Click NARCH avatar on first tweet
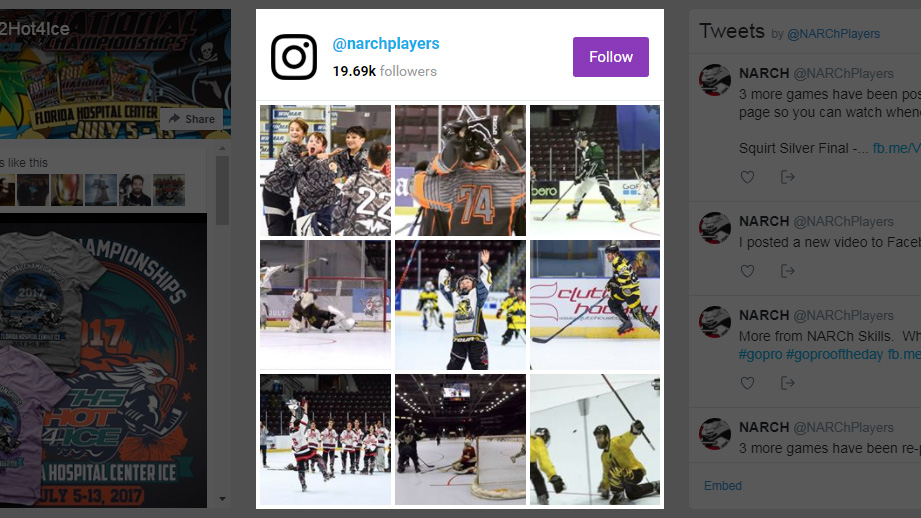 715,80
